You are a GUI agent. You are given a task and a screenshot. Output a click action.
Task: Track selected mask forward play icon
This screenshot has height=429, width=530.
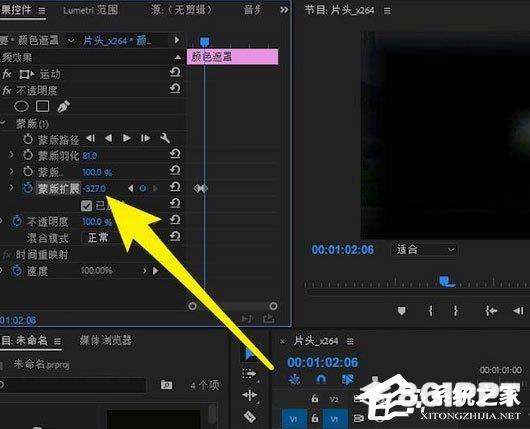coord(127,138)
